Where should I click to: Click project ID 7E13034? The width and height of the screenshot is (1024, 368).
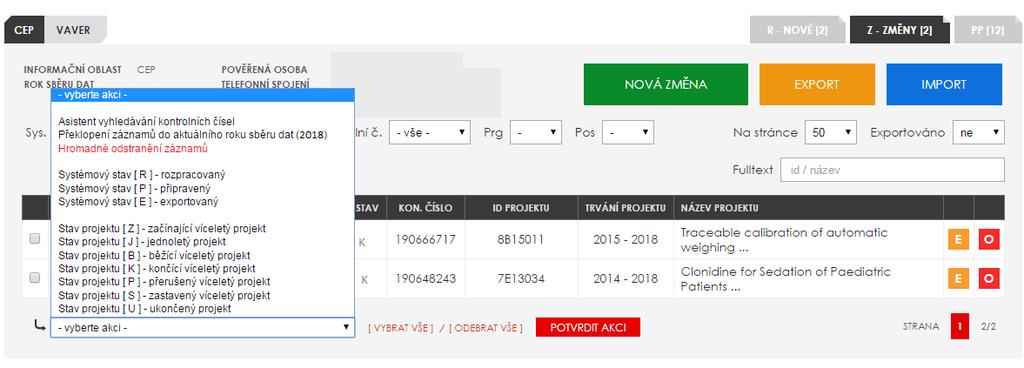point(520,279)
